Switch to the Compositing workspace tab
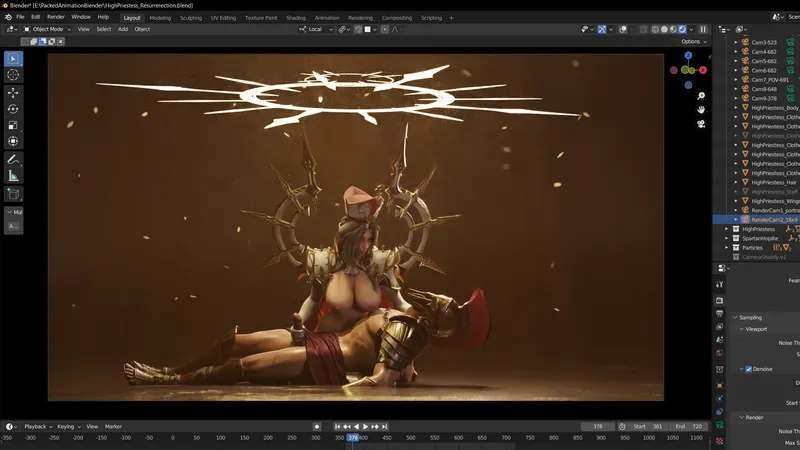 (397, 18)
